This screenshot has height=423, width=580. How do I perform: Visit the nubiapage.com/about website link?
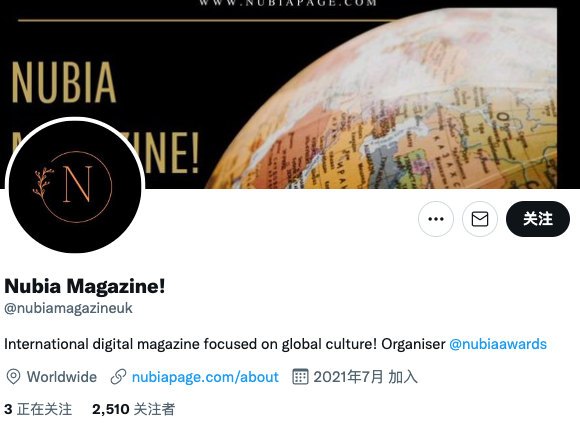coord(205,377)
